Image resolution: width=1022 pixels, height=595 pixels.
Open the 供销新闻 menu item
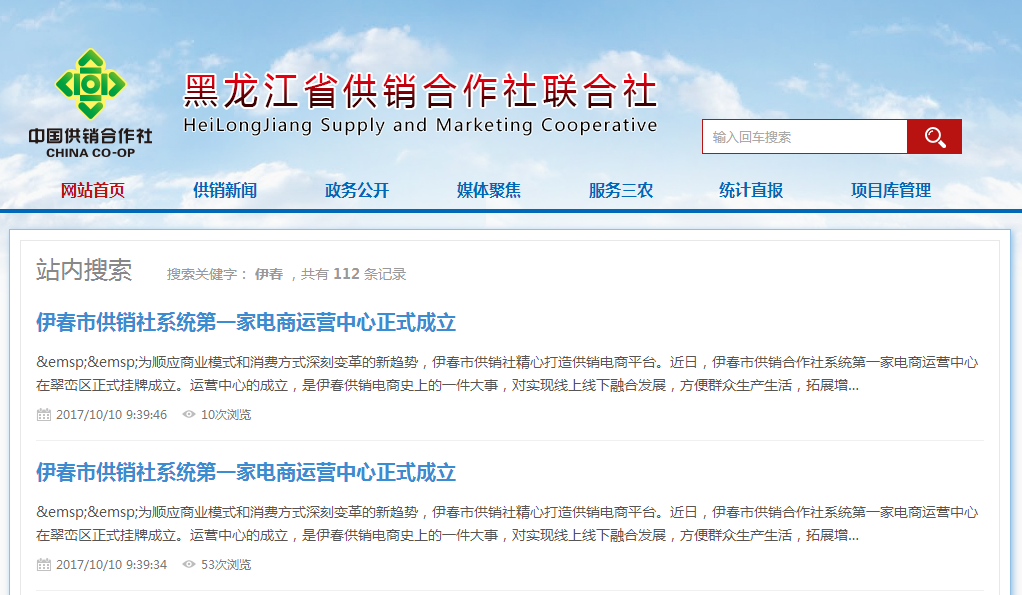[x=225, y=190]
